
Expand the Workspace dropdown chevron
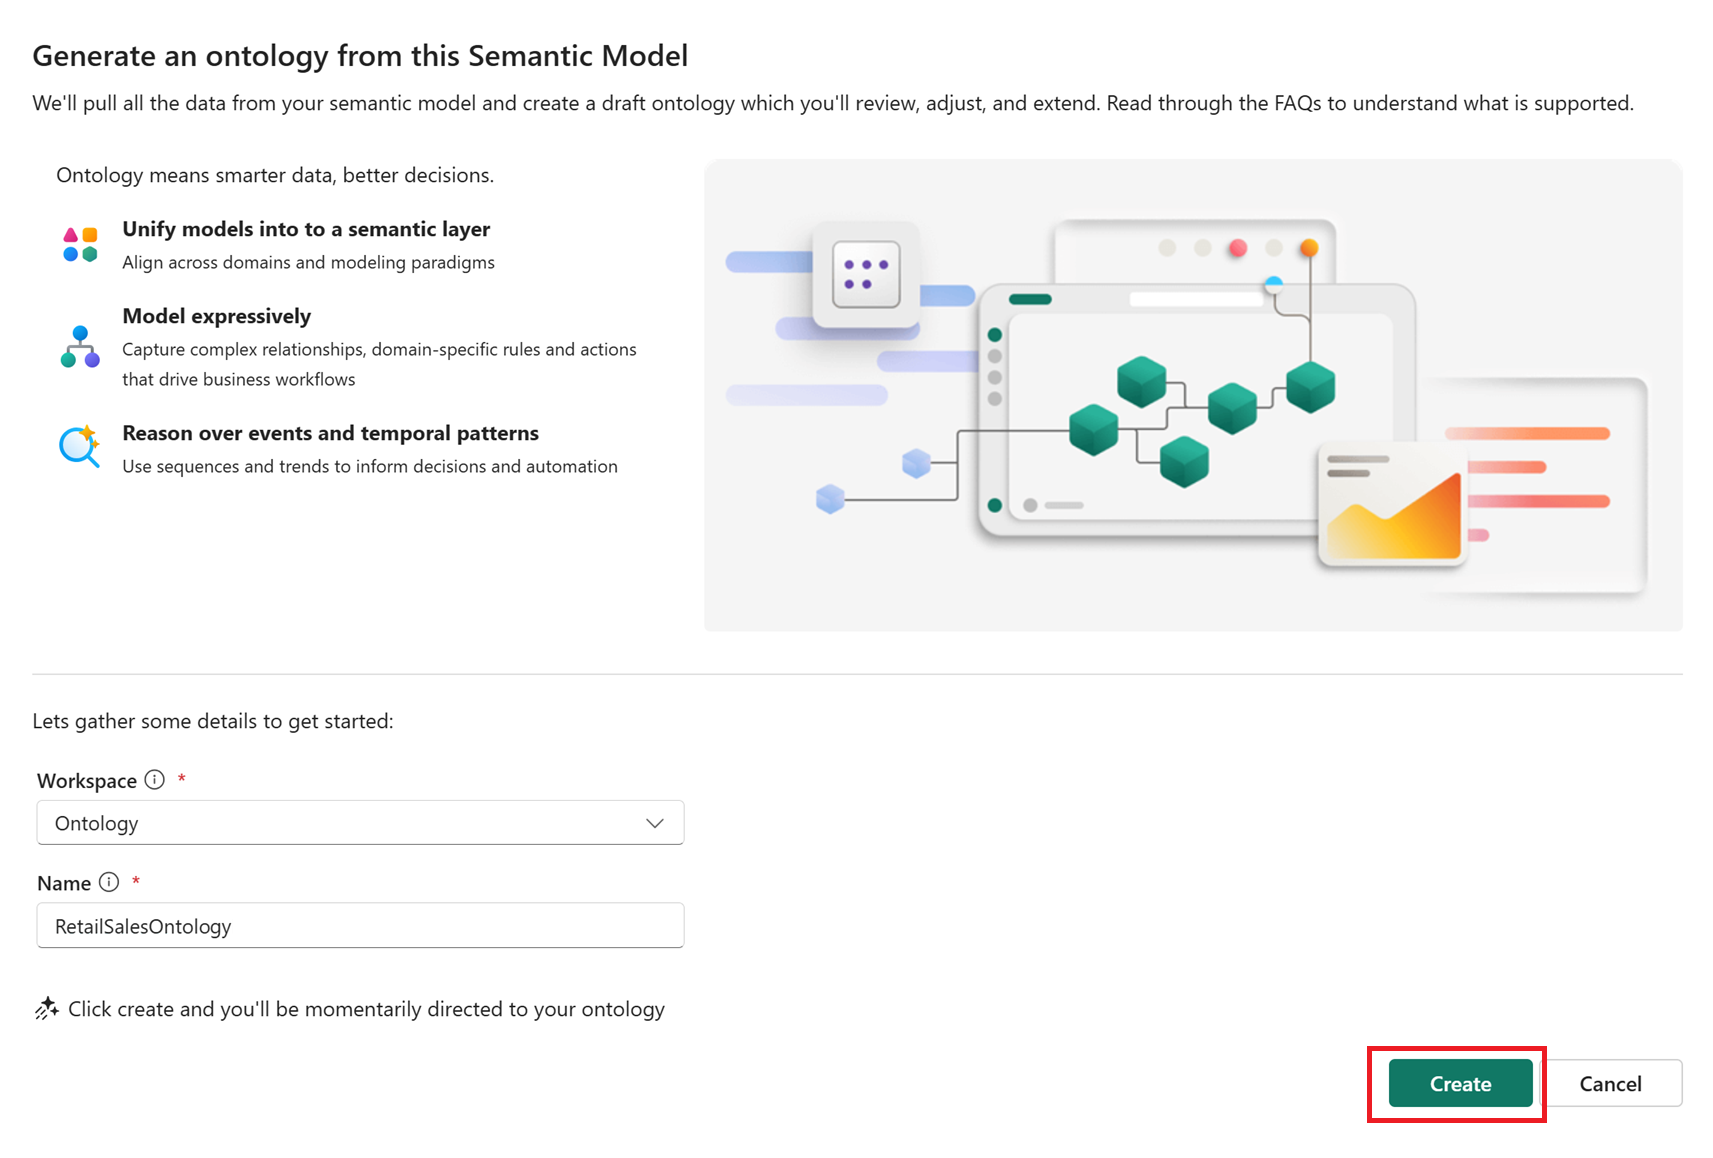(655, 823)
